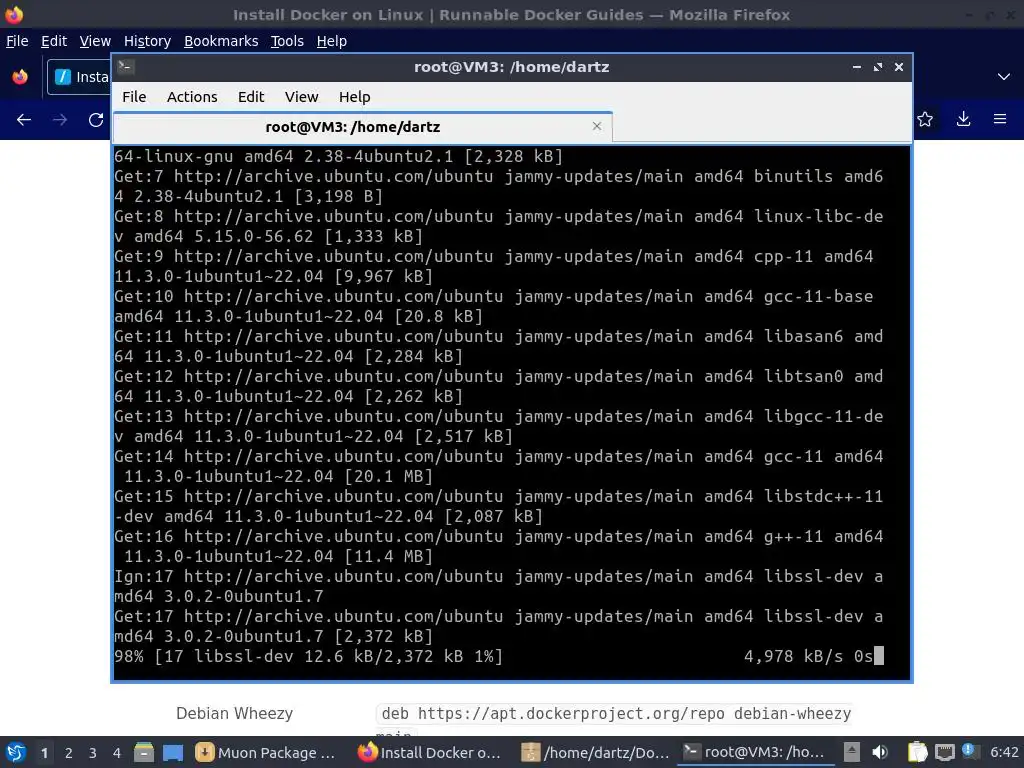Bookmark this page with the star icon
1024x768 pixels.
[925, 119]
